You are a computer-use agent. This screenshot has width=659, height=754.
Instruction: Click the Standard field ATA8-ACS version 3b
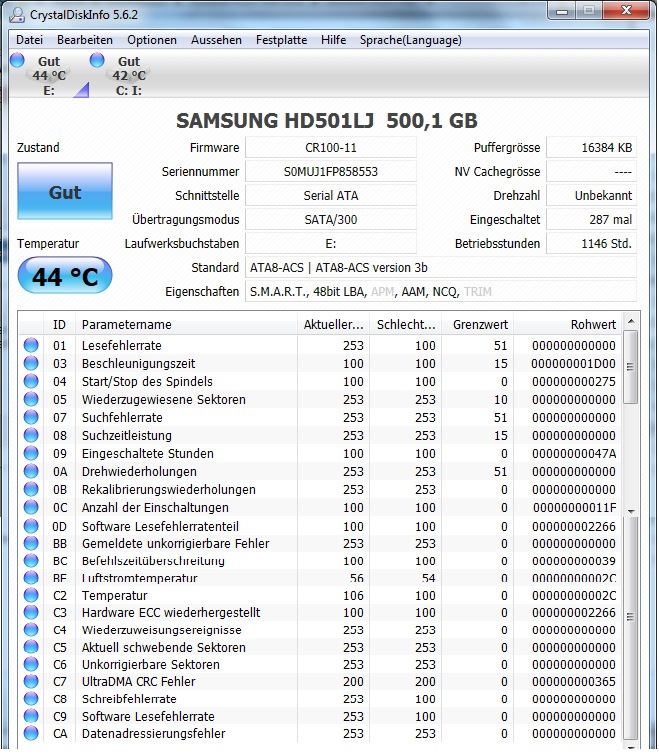coord(441,268)
